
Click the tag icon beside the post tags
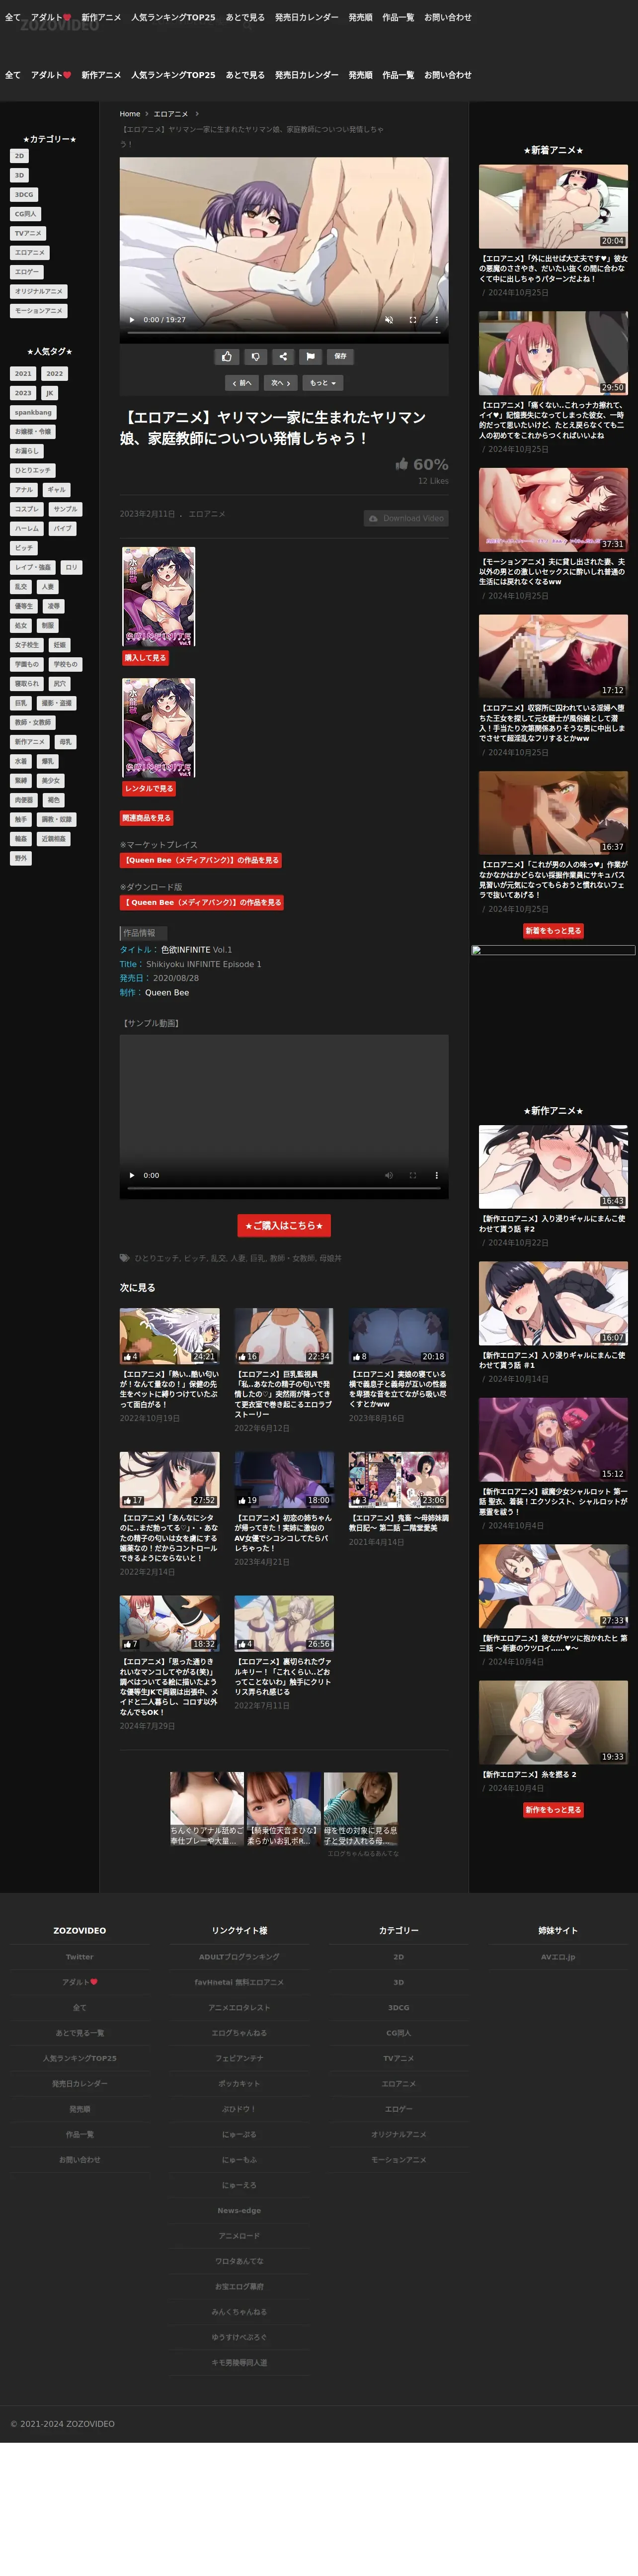(x=125, y=1258)
